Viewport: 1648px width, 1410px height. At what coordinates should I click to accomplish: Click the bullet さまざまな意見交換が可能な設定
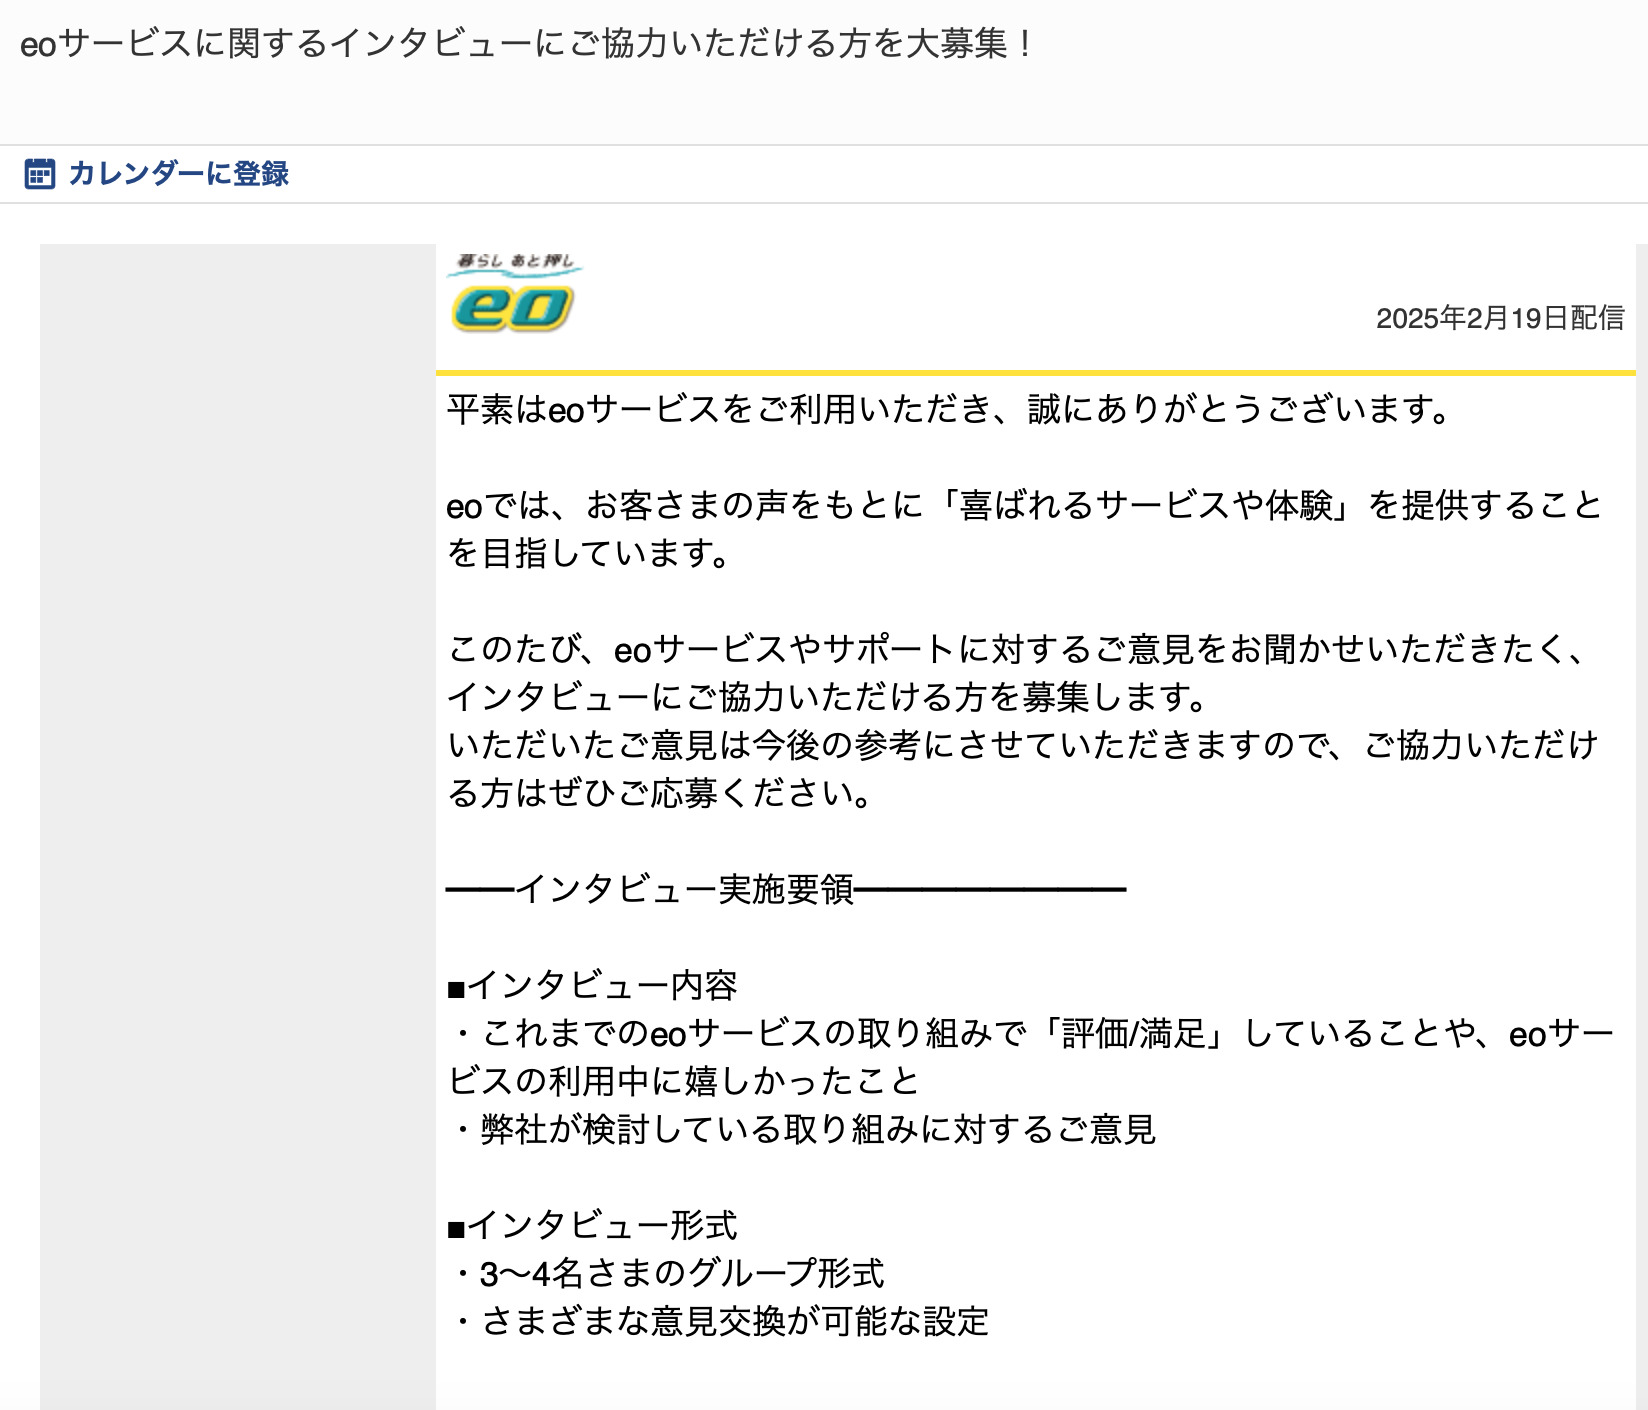722,1321
